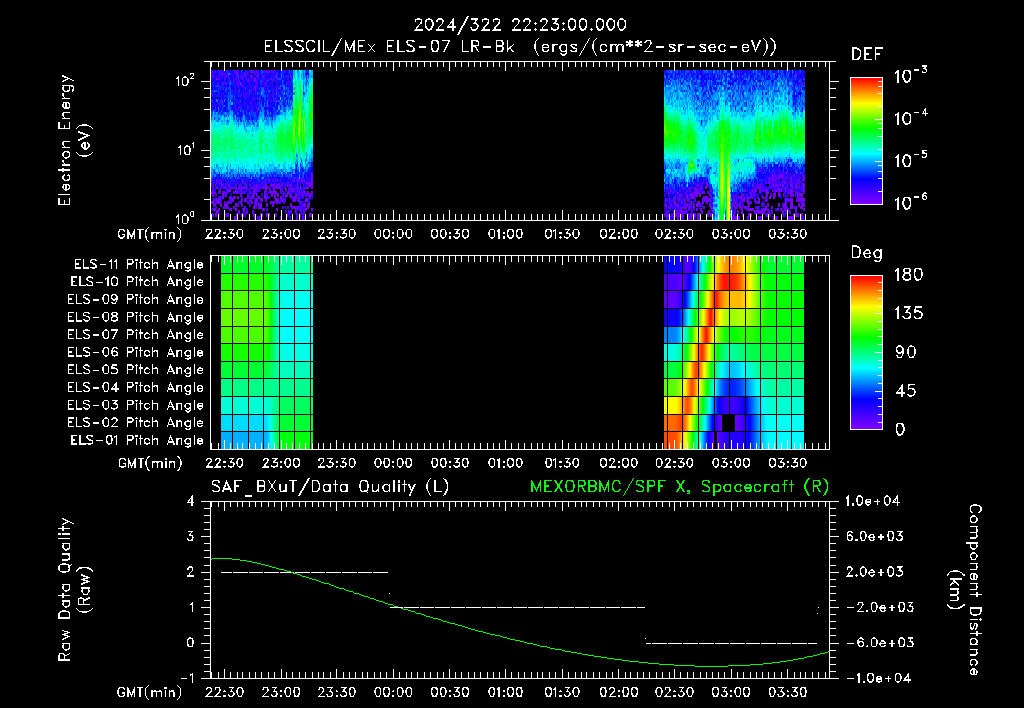Click the GMT(min) label under the top plot
1024x708 pixels.
[150, 234]
